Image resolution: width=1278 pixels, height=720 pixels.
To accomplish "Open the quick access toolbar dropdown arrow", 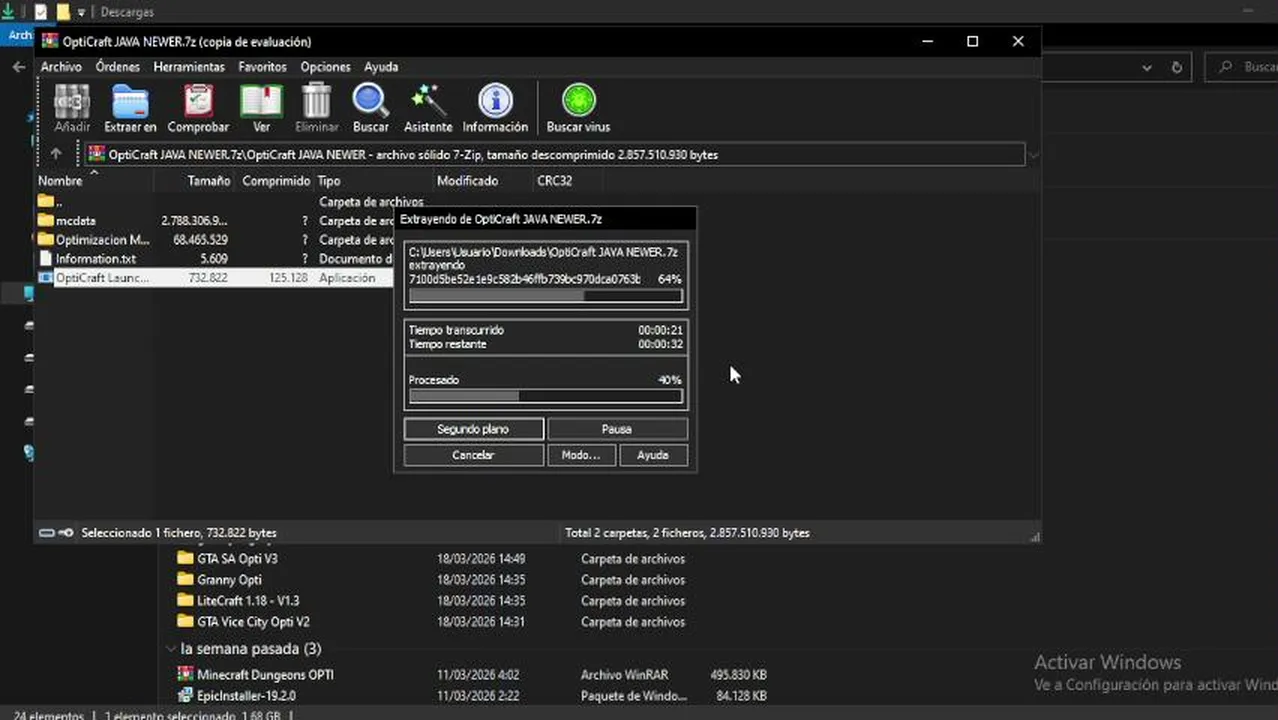I will tap(82, 12).
